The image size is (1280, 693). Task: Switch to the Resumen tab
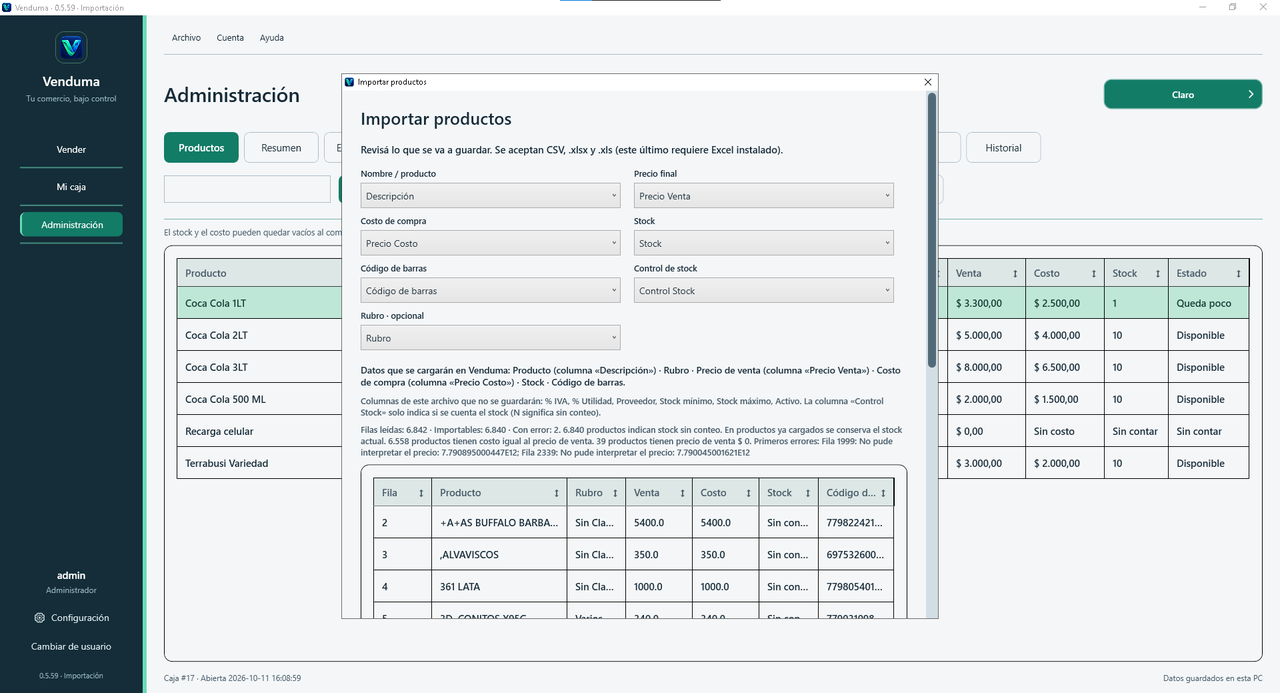(x=281, y=148)
